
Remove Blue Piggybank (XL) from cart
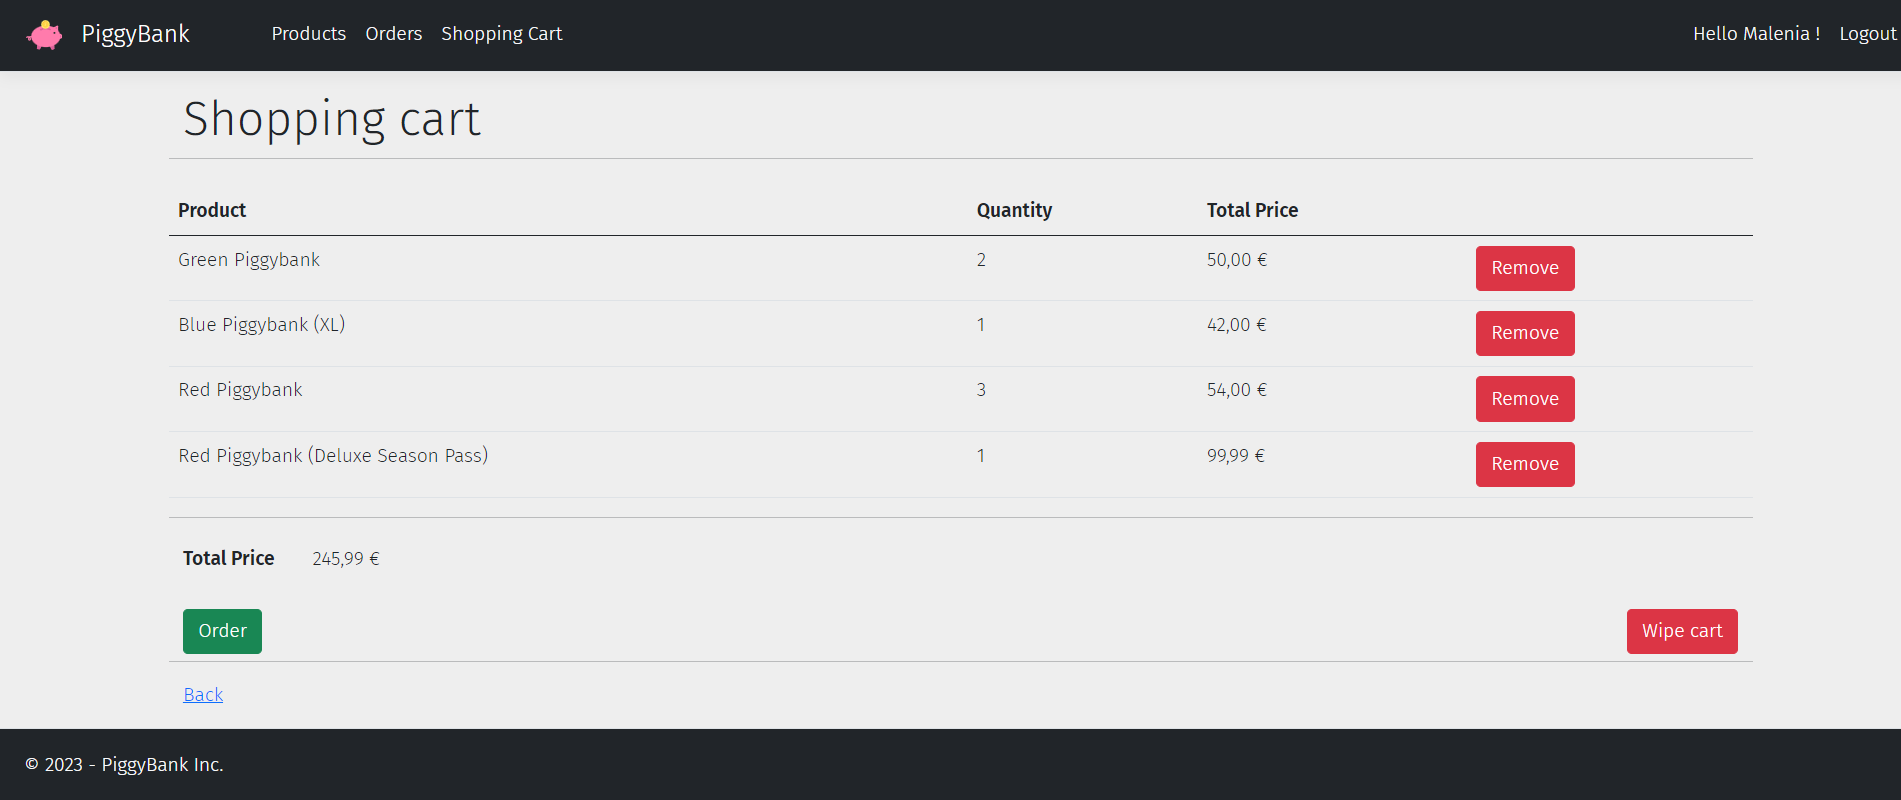coord(1525,333)
